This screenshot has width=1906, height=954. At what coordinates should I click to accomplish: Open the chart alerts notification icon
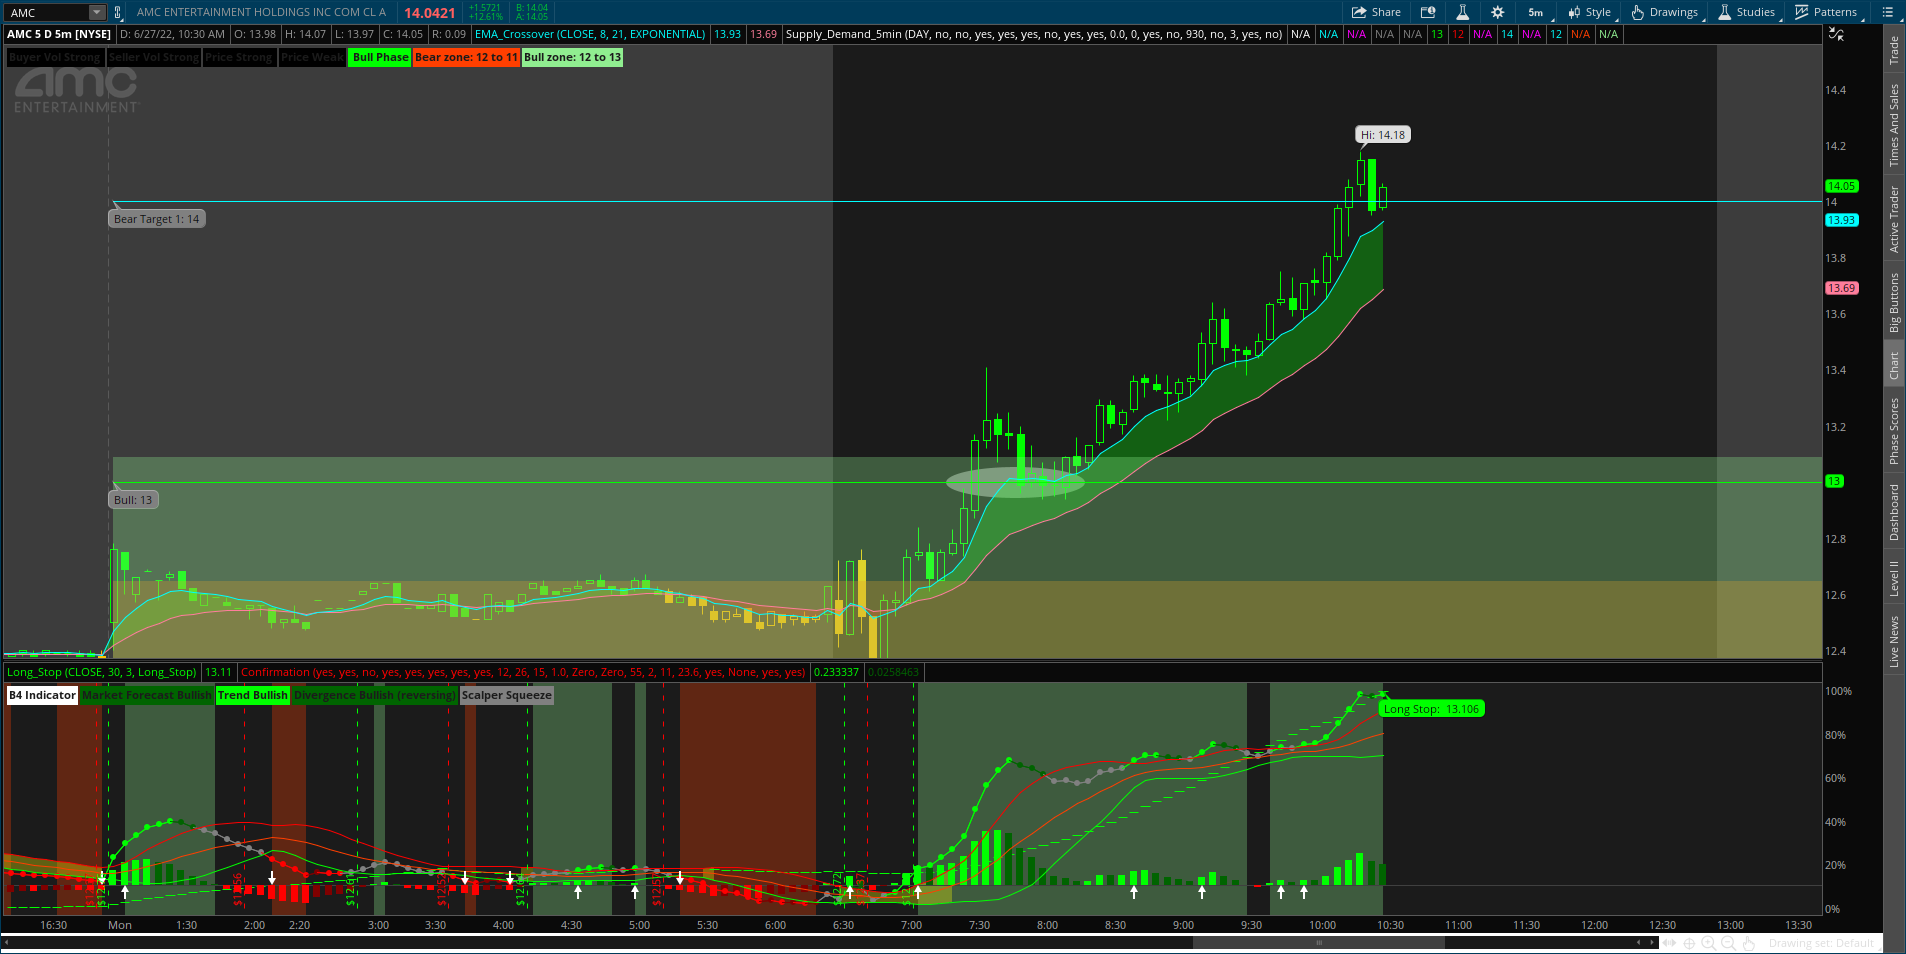tap(1428, 12)
